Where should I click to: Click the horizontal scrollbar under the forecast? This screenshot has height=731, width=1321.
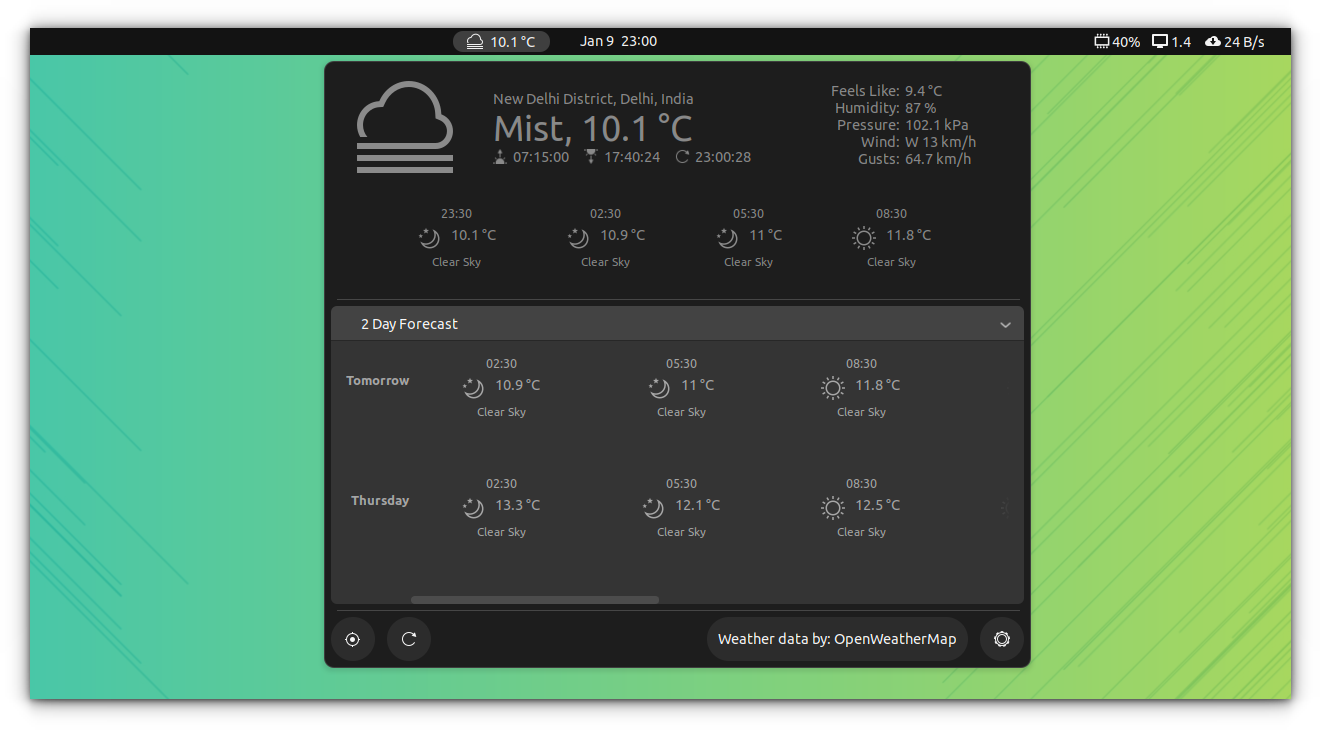point(534,599)
